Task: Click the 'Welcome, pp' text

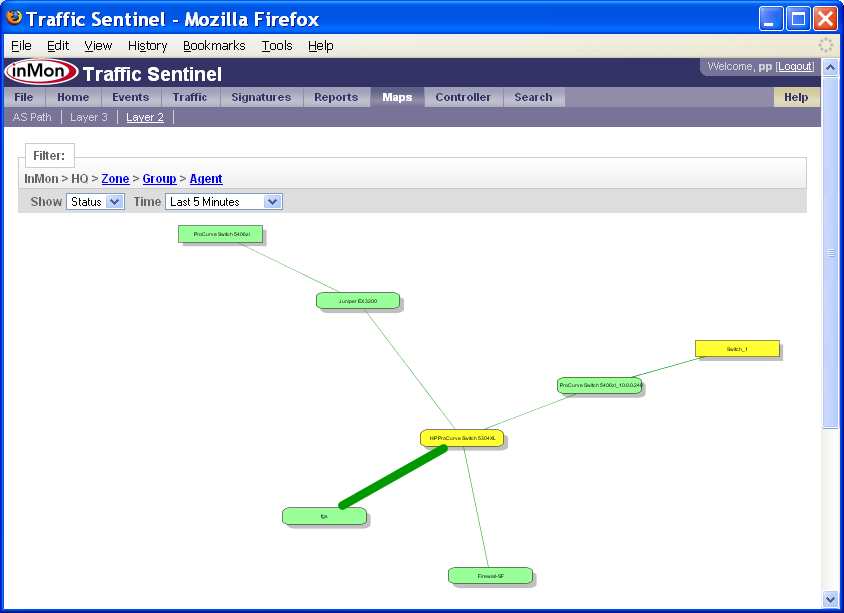Action: point(740,66)
